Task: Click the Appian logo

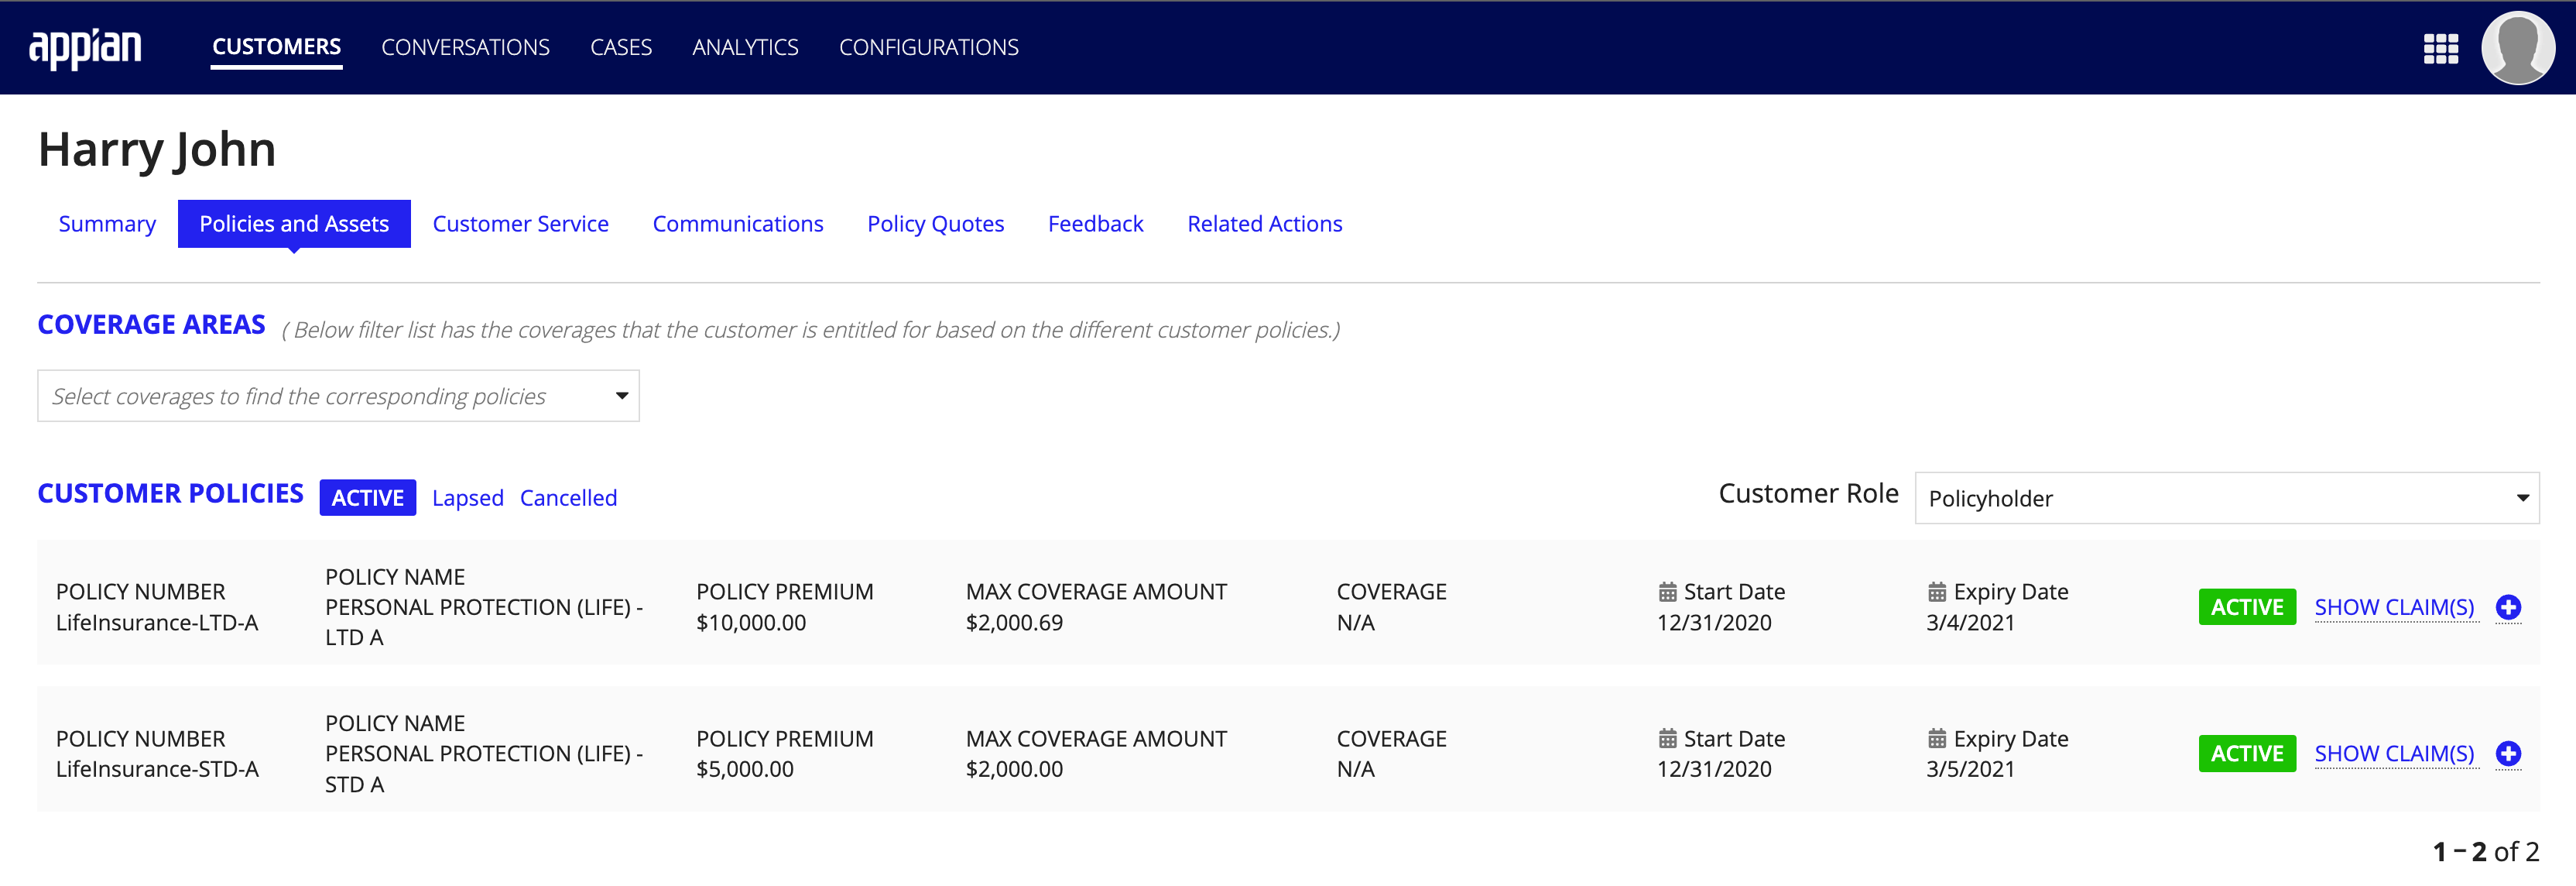Action: 85,47
